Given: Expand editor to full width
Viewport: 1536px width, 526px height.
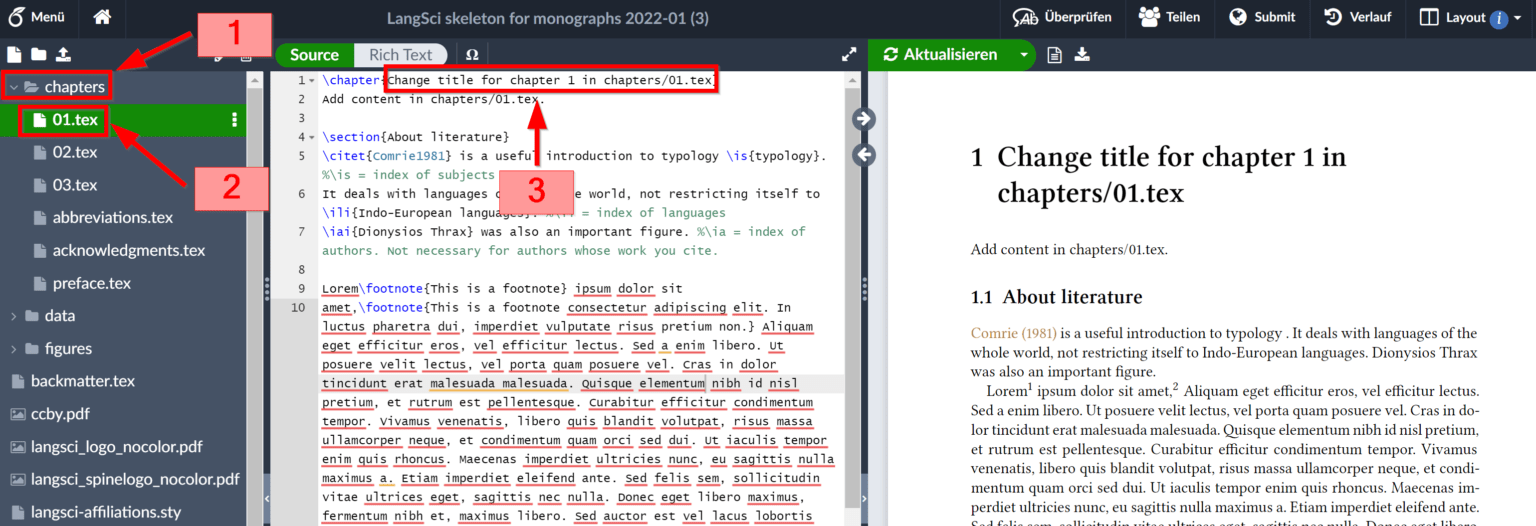Looking at the screenshot, I should coord(849,55).
